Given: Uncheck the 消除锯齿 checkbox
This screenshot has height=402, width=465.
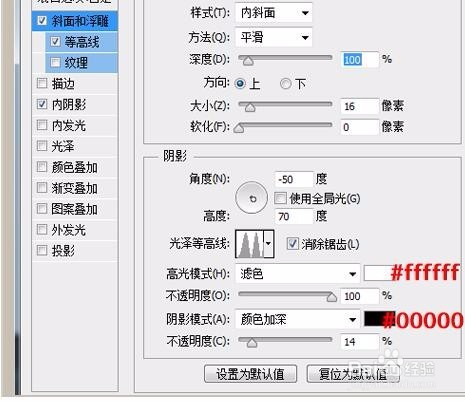Looking at the screenshot, I should point(292,244).
